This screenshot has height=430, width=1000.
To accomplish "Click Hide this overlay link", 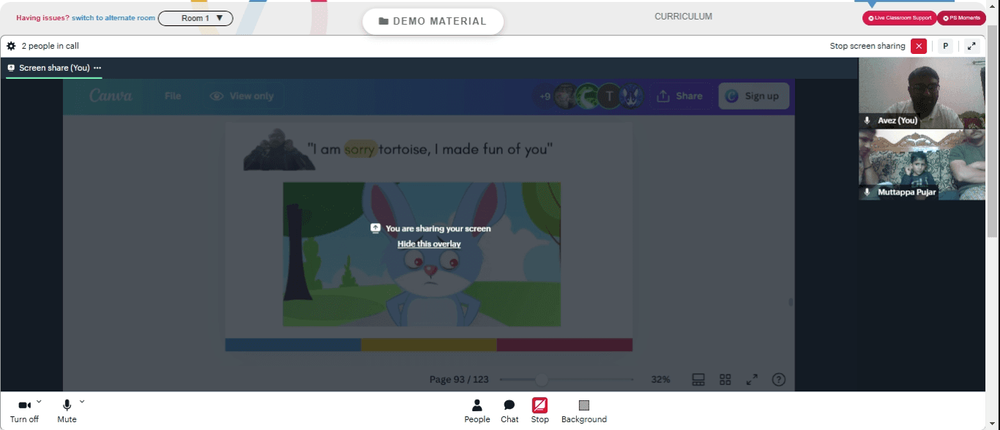I will pyautogui.click(x=429, y=244).
